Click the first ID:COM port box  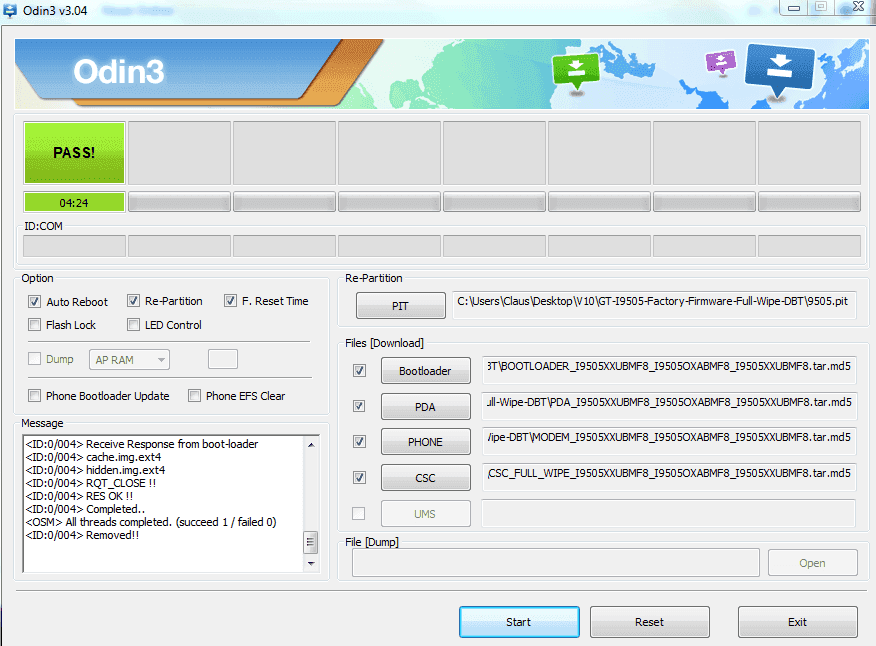coord(74,246)
